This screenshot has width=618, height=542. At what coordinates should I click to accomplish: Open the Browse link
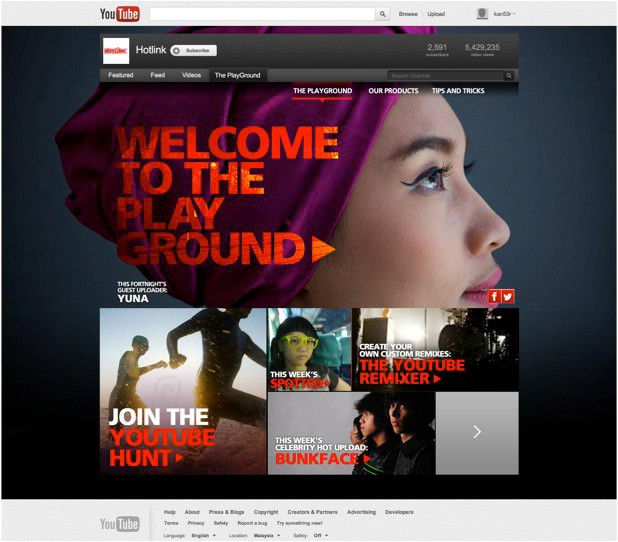408,14
